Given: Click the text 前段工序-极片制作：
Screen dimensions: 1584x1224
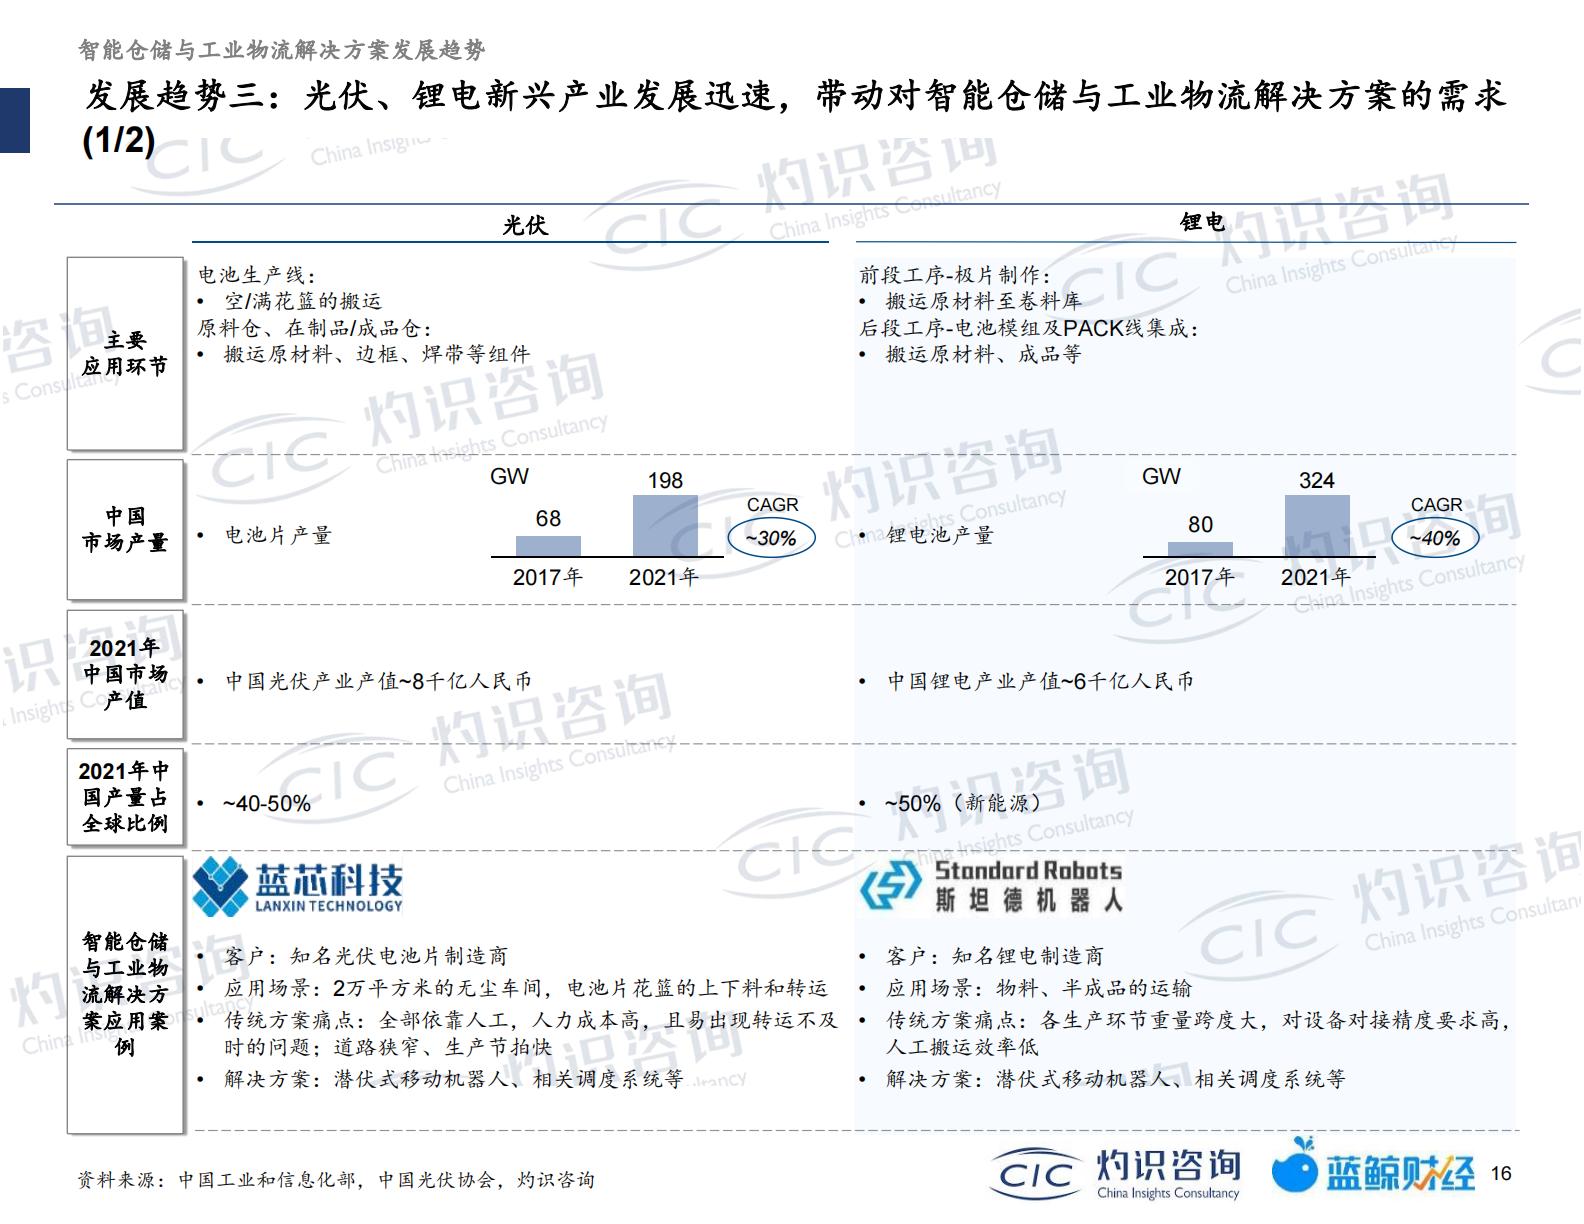Looking at the screenshot, I should (955, 275).
